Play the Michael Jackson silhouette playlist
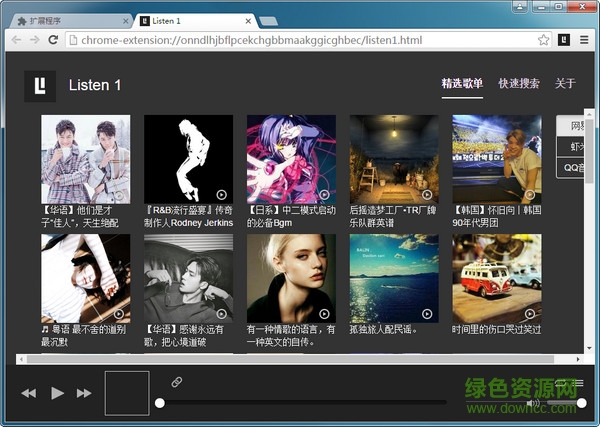 pyautogui.click(x=188, y=159)
